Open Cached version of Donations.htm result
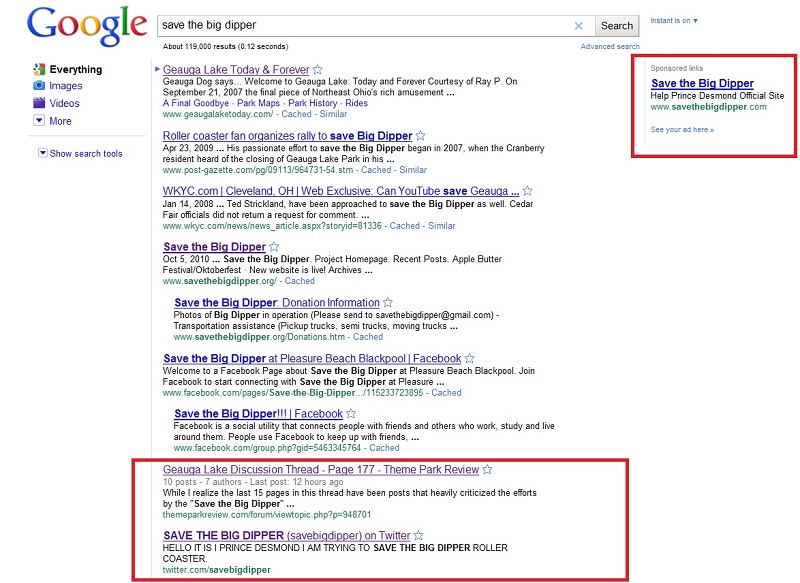The image size is (800, 583). pos(368,337)
